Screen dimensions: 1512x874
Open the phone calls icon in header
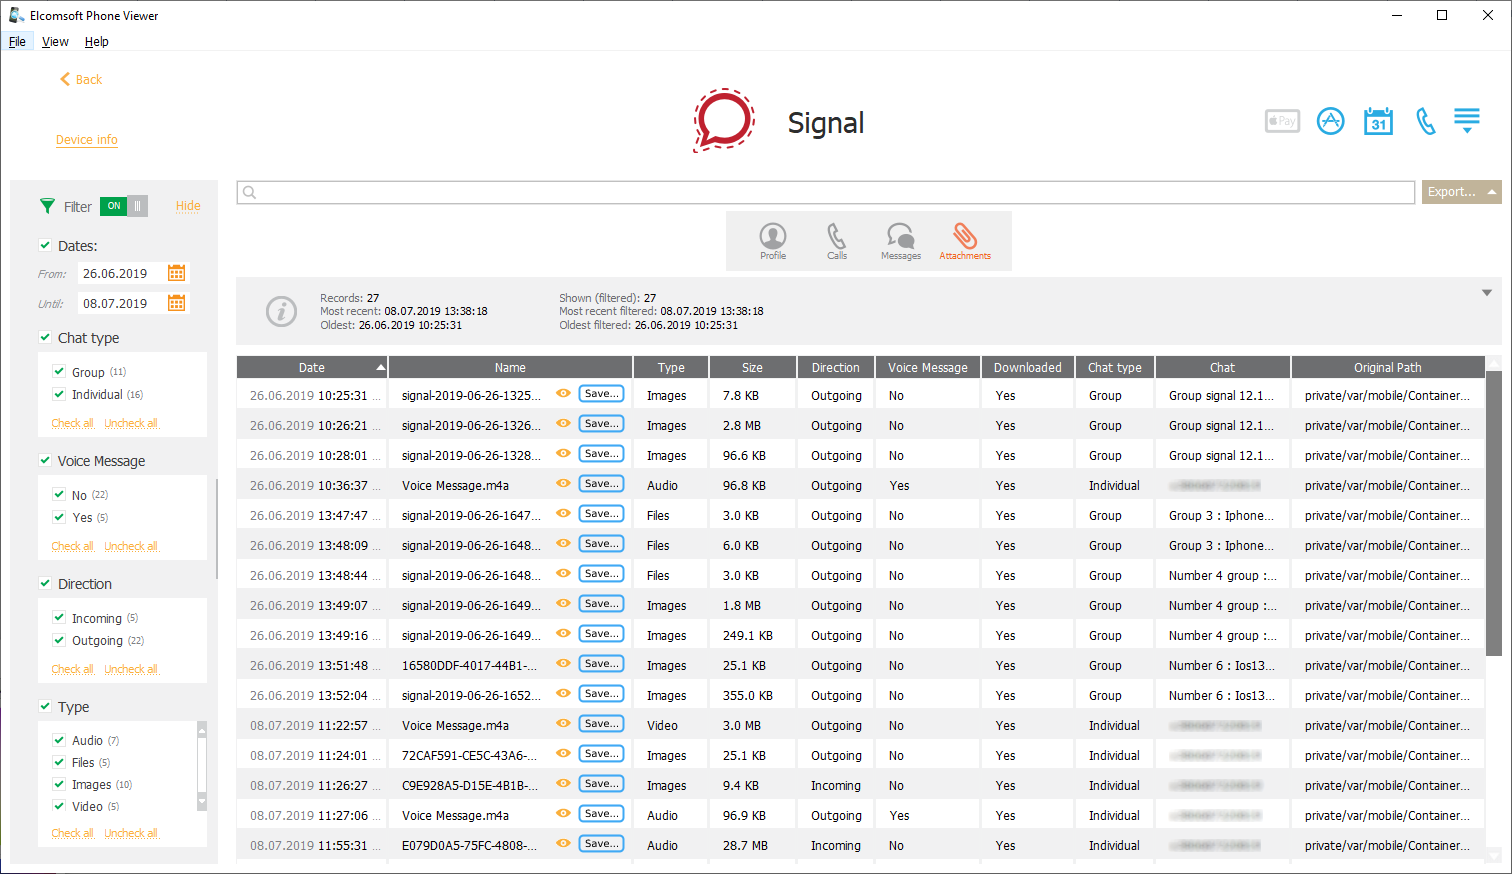(1425, 122)
